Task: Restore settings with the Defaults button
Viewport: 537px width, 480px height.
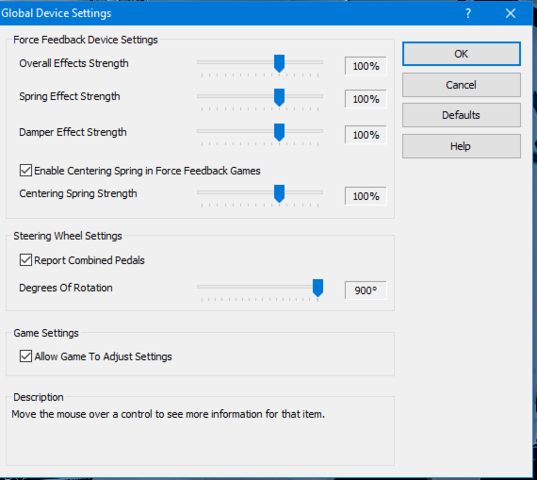Action: point(461,115)
